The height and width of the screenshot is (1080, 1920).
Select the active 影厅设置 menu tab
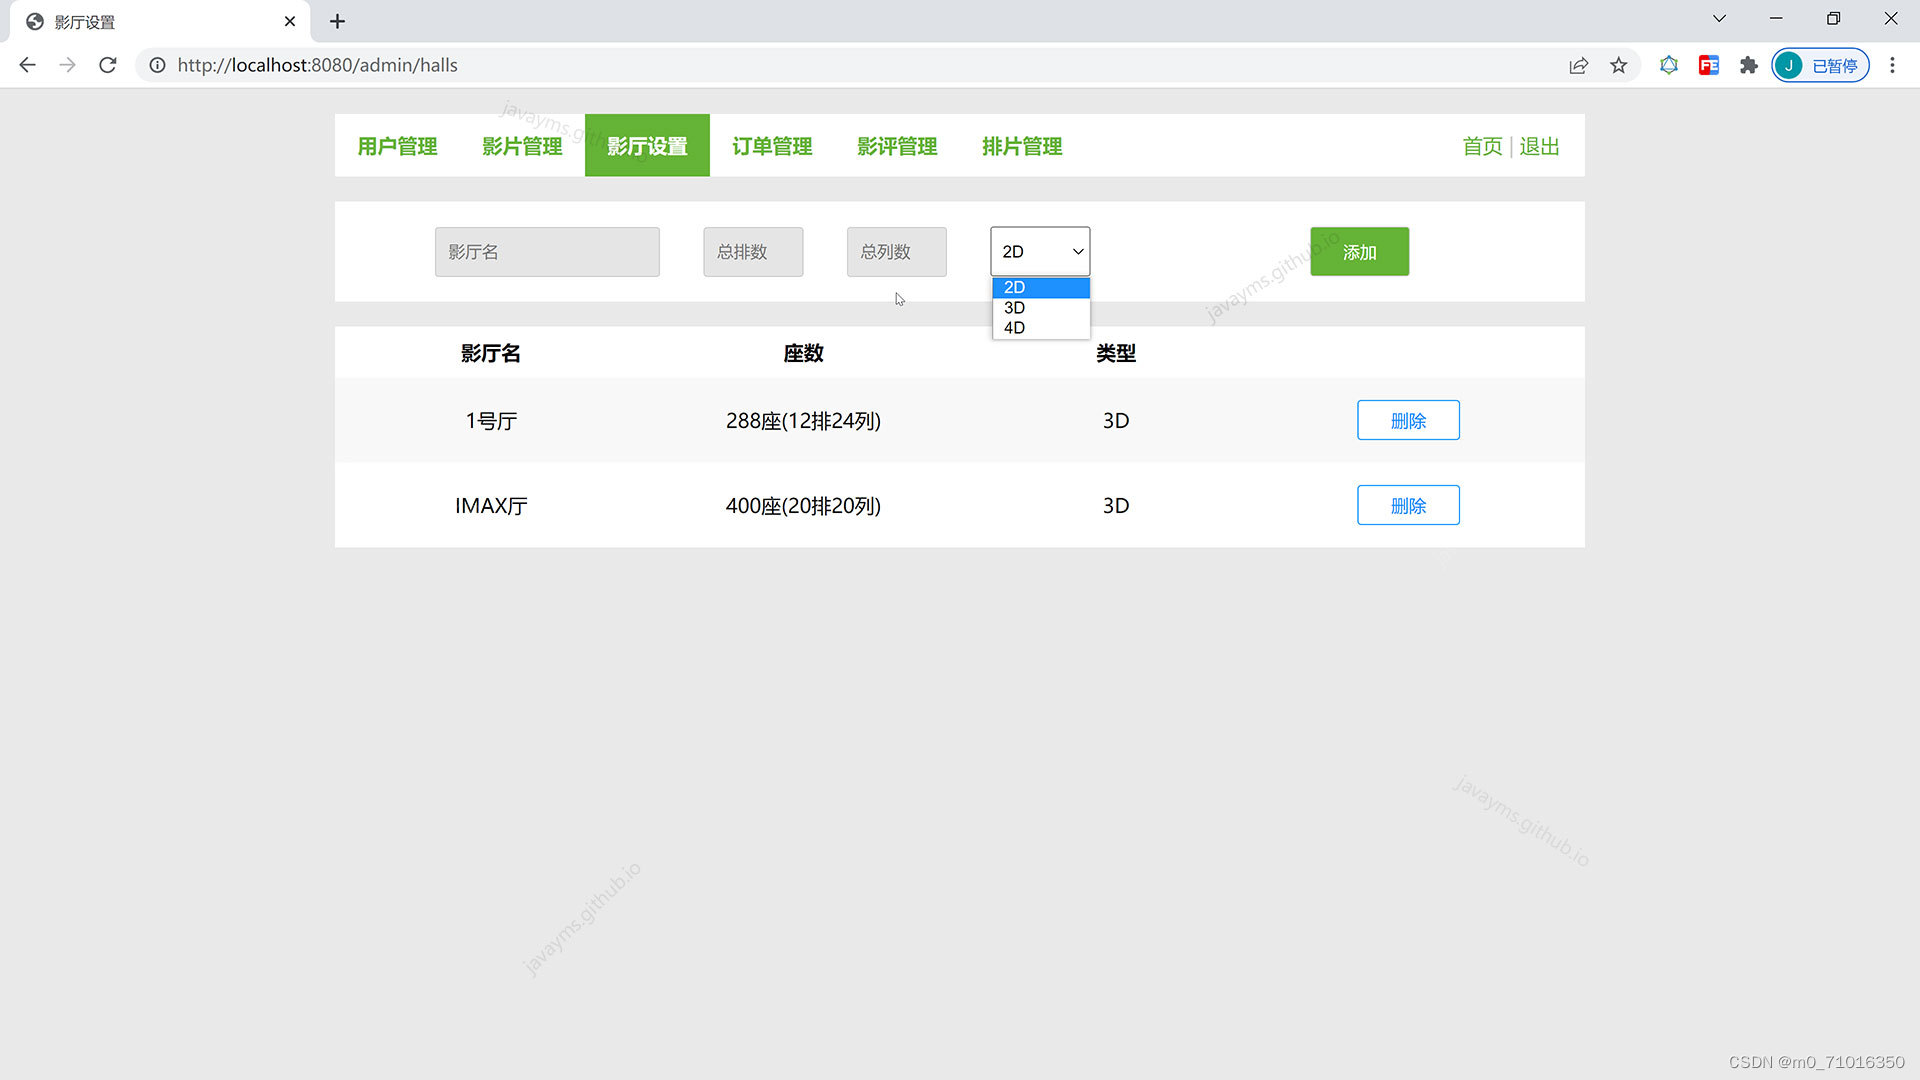pos(647,146)
